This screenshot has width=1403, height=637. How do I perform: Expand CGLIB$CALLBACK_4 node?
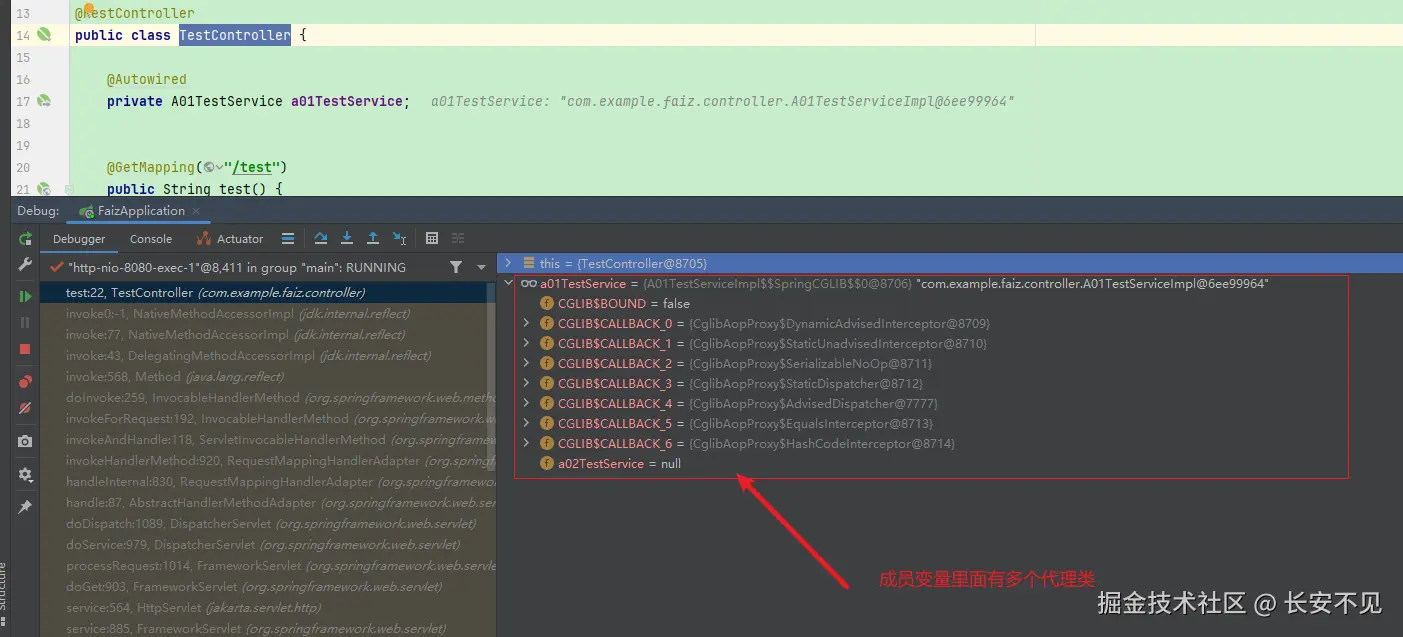pyautogui.click(x=526, y=403)
